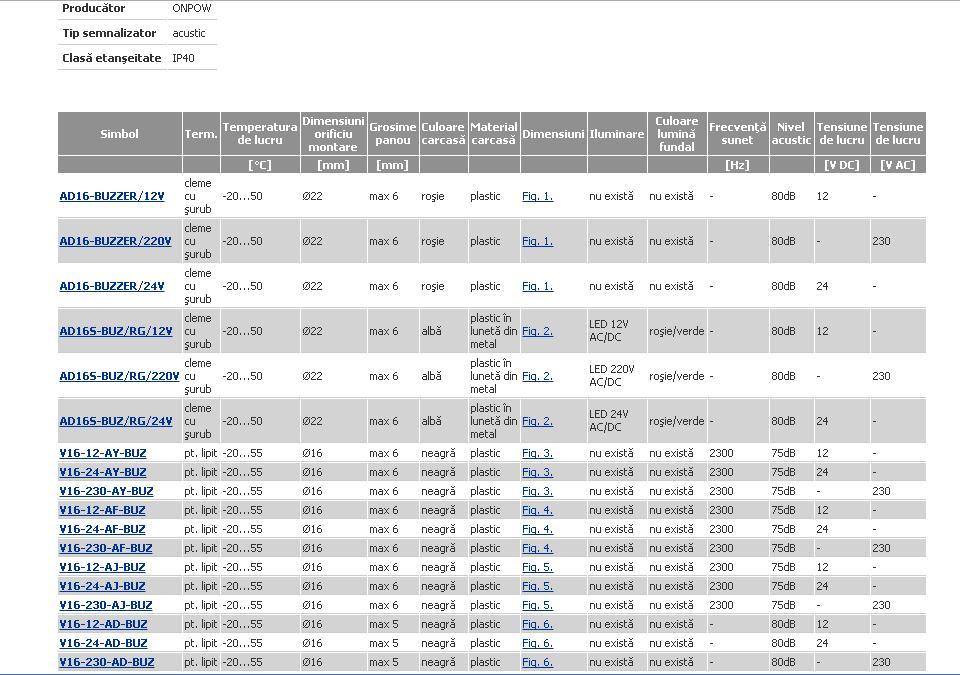The height and width of the screenshot is (675, 960).
Task: Select the 'IP40' value
Action: (184, 58)
